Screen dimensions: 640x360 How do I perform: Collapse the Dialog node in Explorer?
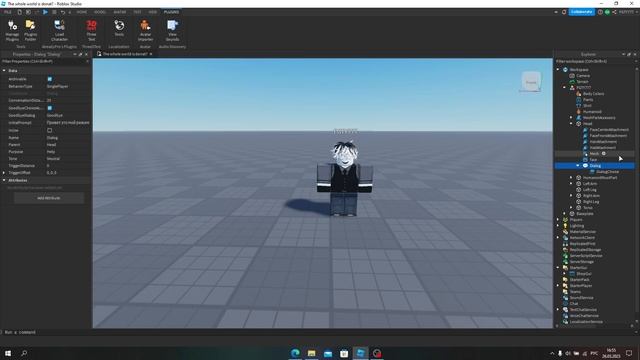(578, 166)
